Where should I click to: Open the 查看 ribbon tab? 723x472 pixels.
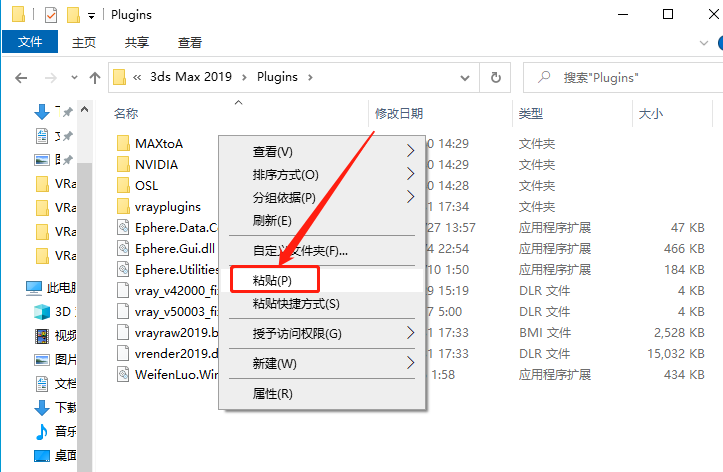pyautogui.click(x=190, y=42)
